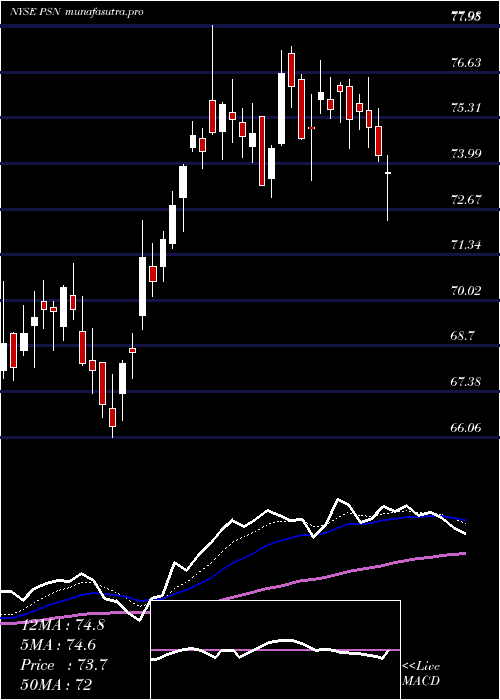
Task: Select the 66.06 price axis label
Action: (x=466, y=428)
